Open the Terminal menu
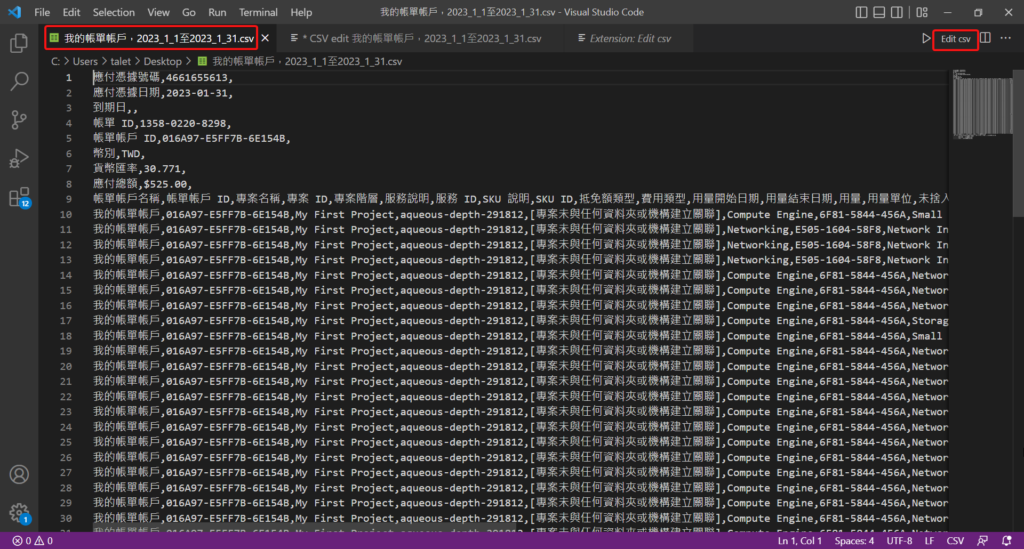Viewport: 1024px width, 549px height. coord(258,12)
